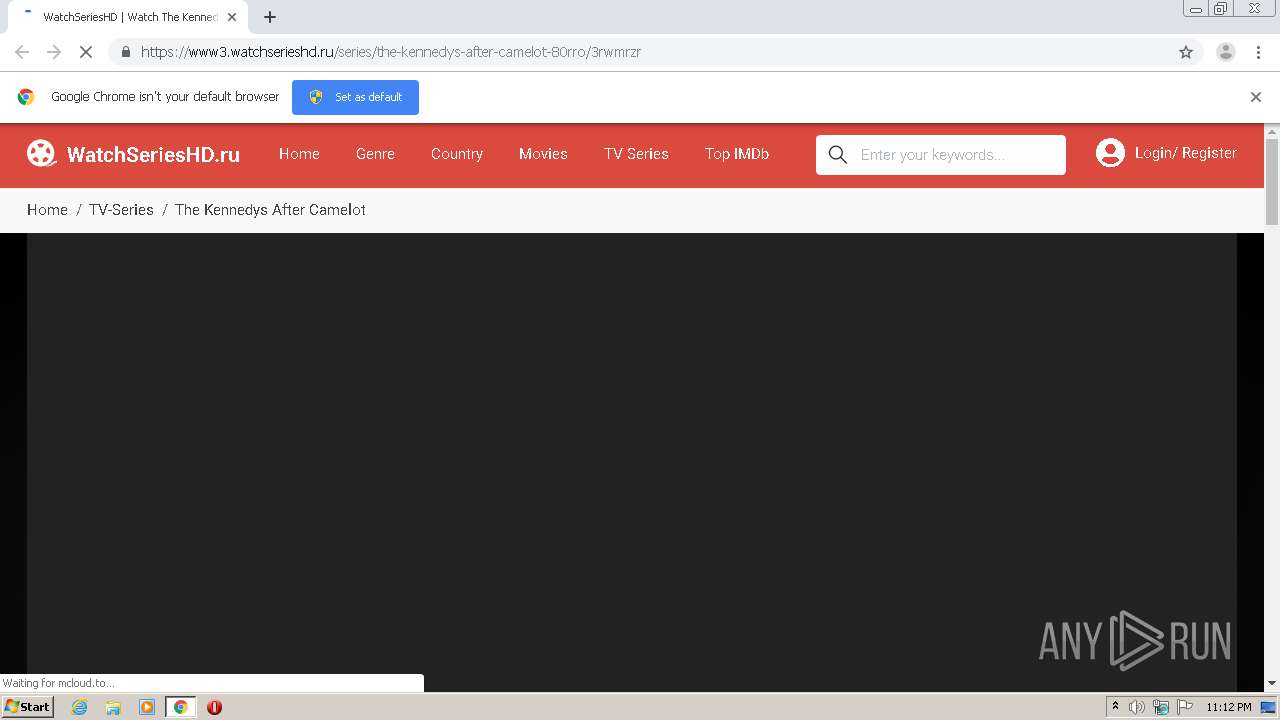Open the Windows Start menu
1280x720 pixels.
(27, 707)
